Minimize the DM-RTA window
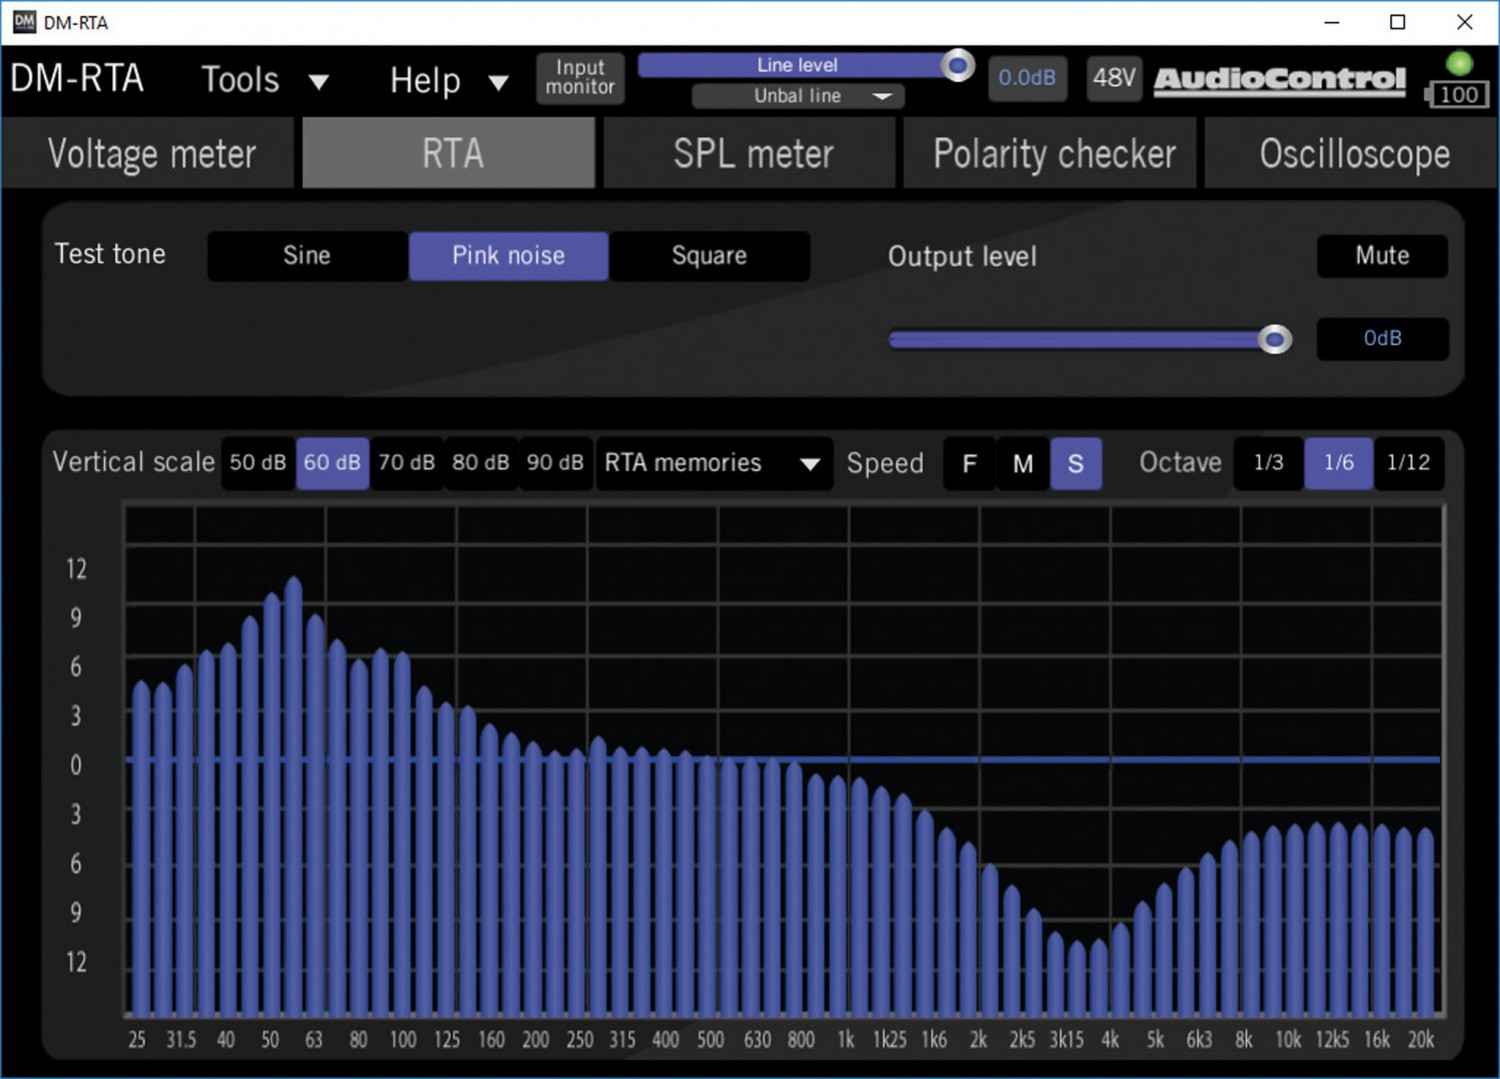Screen dimensions: 1500x1079 point(1331,22)
